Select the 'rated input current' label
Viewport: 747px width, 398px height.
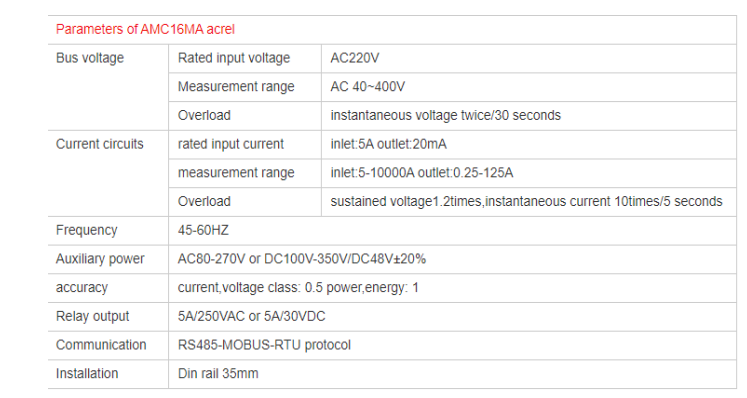click(231, 144)
